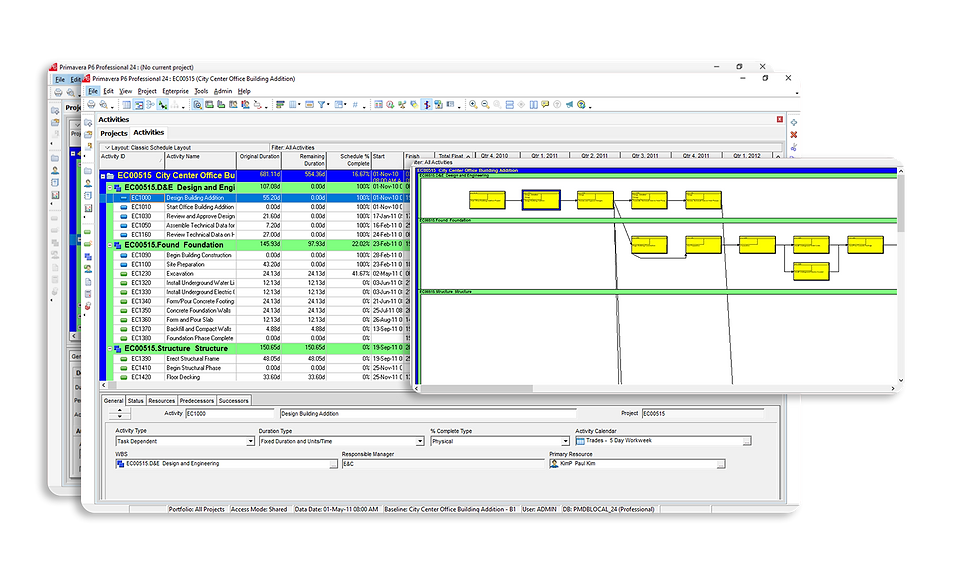Click the Activity ID column header
The image size is (980, 586).
(x=132, y=160)
